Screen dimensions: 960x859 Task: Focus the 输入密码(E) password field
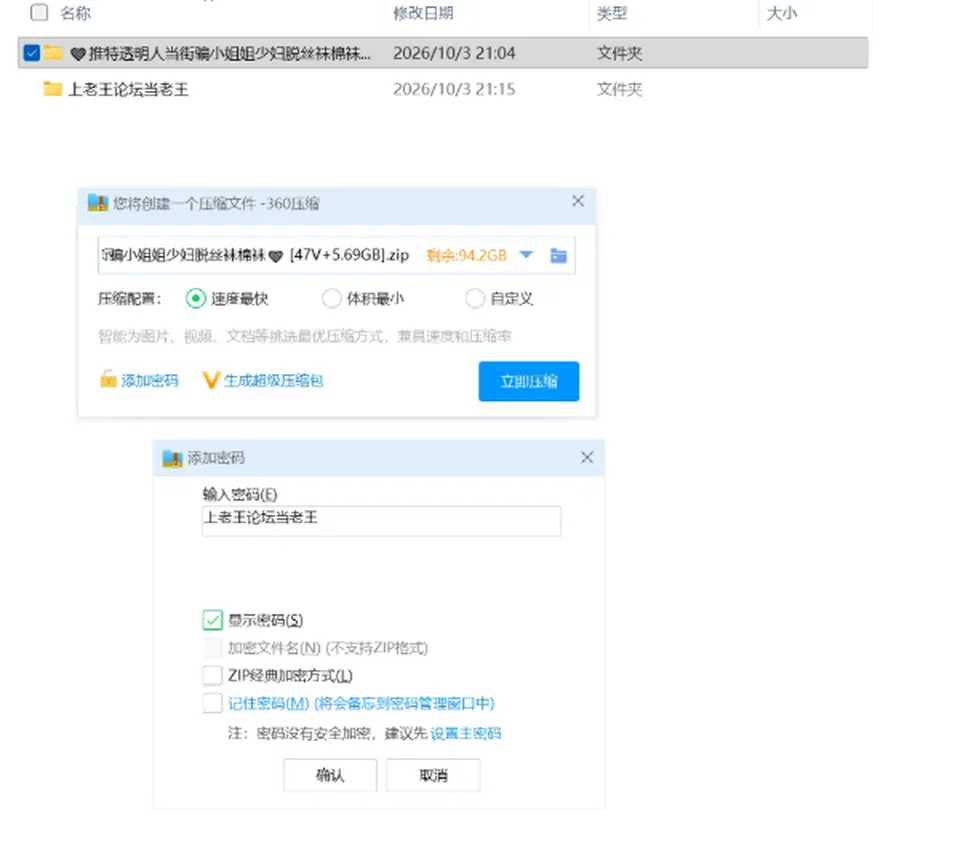tap(381, 520)
